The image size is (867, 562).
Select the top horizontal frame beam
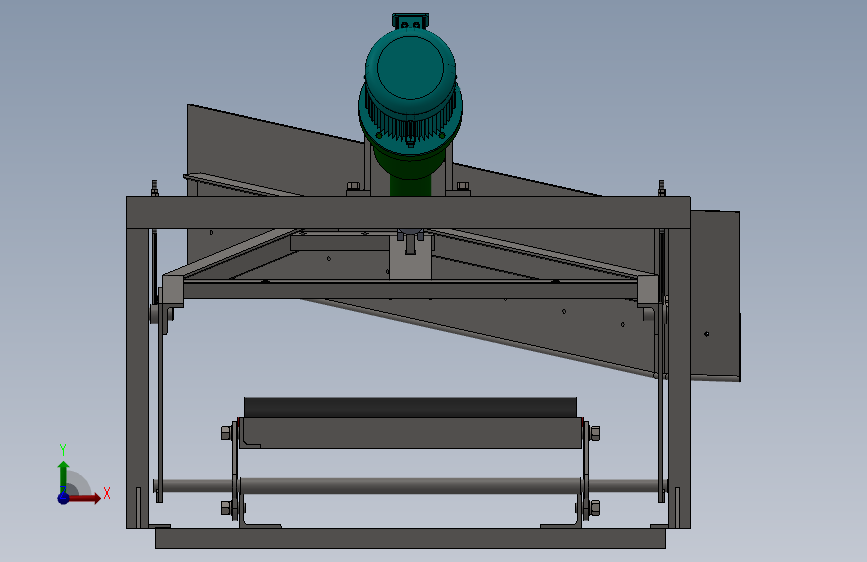(x=408, y=212)
